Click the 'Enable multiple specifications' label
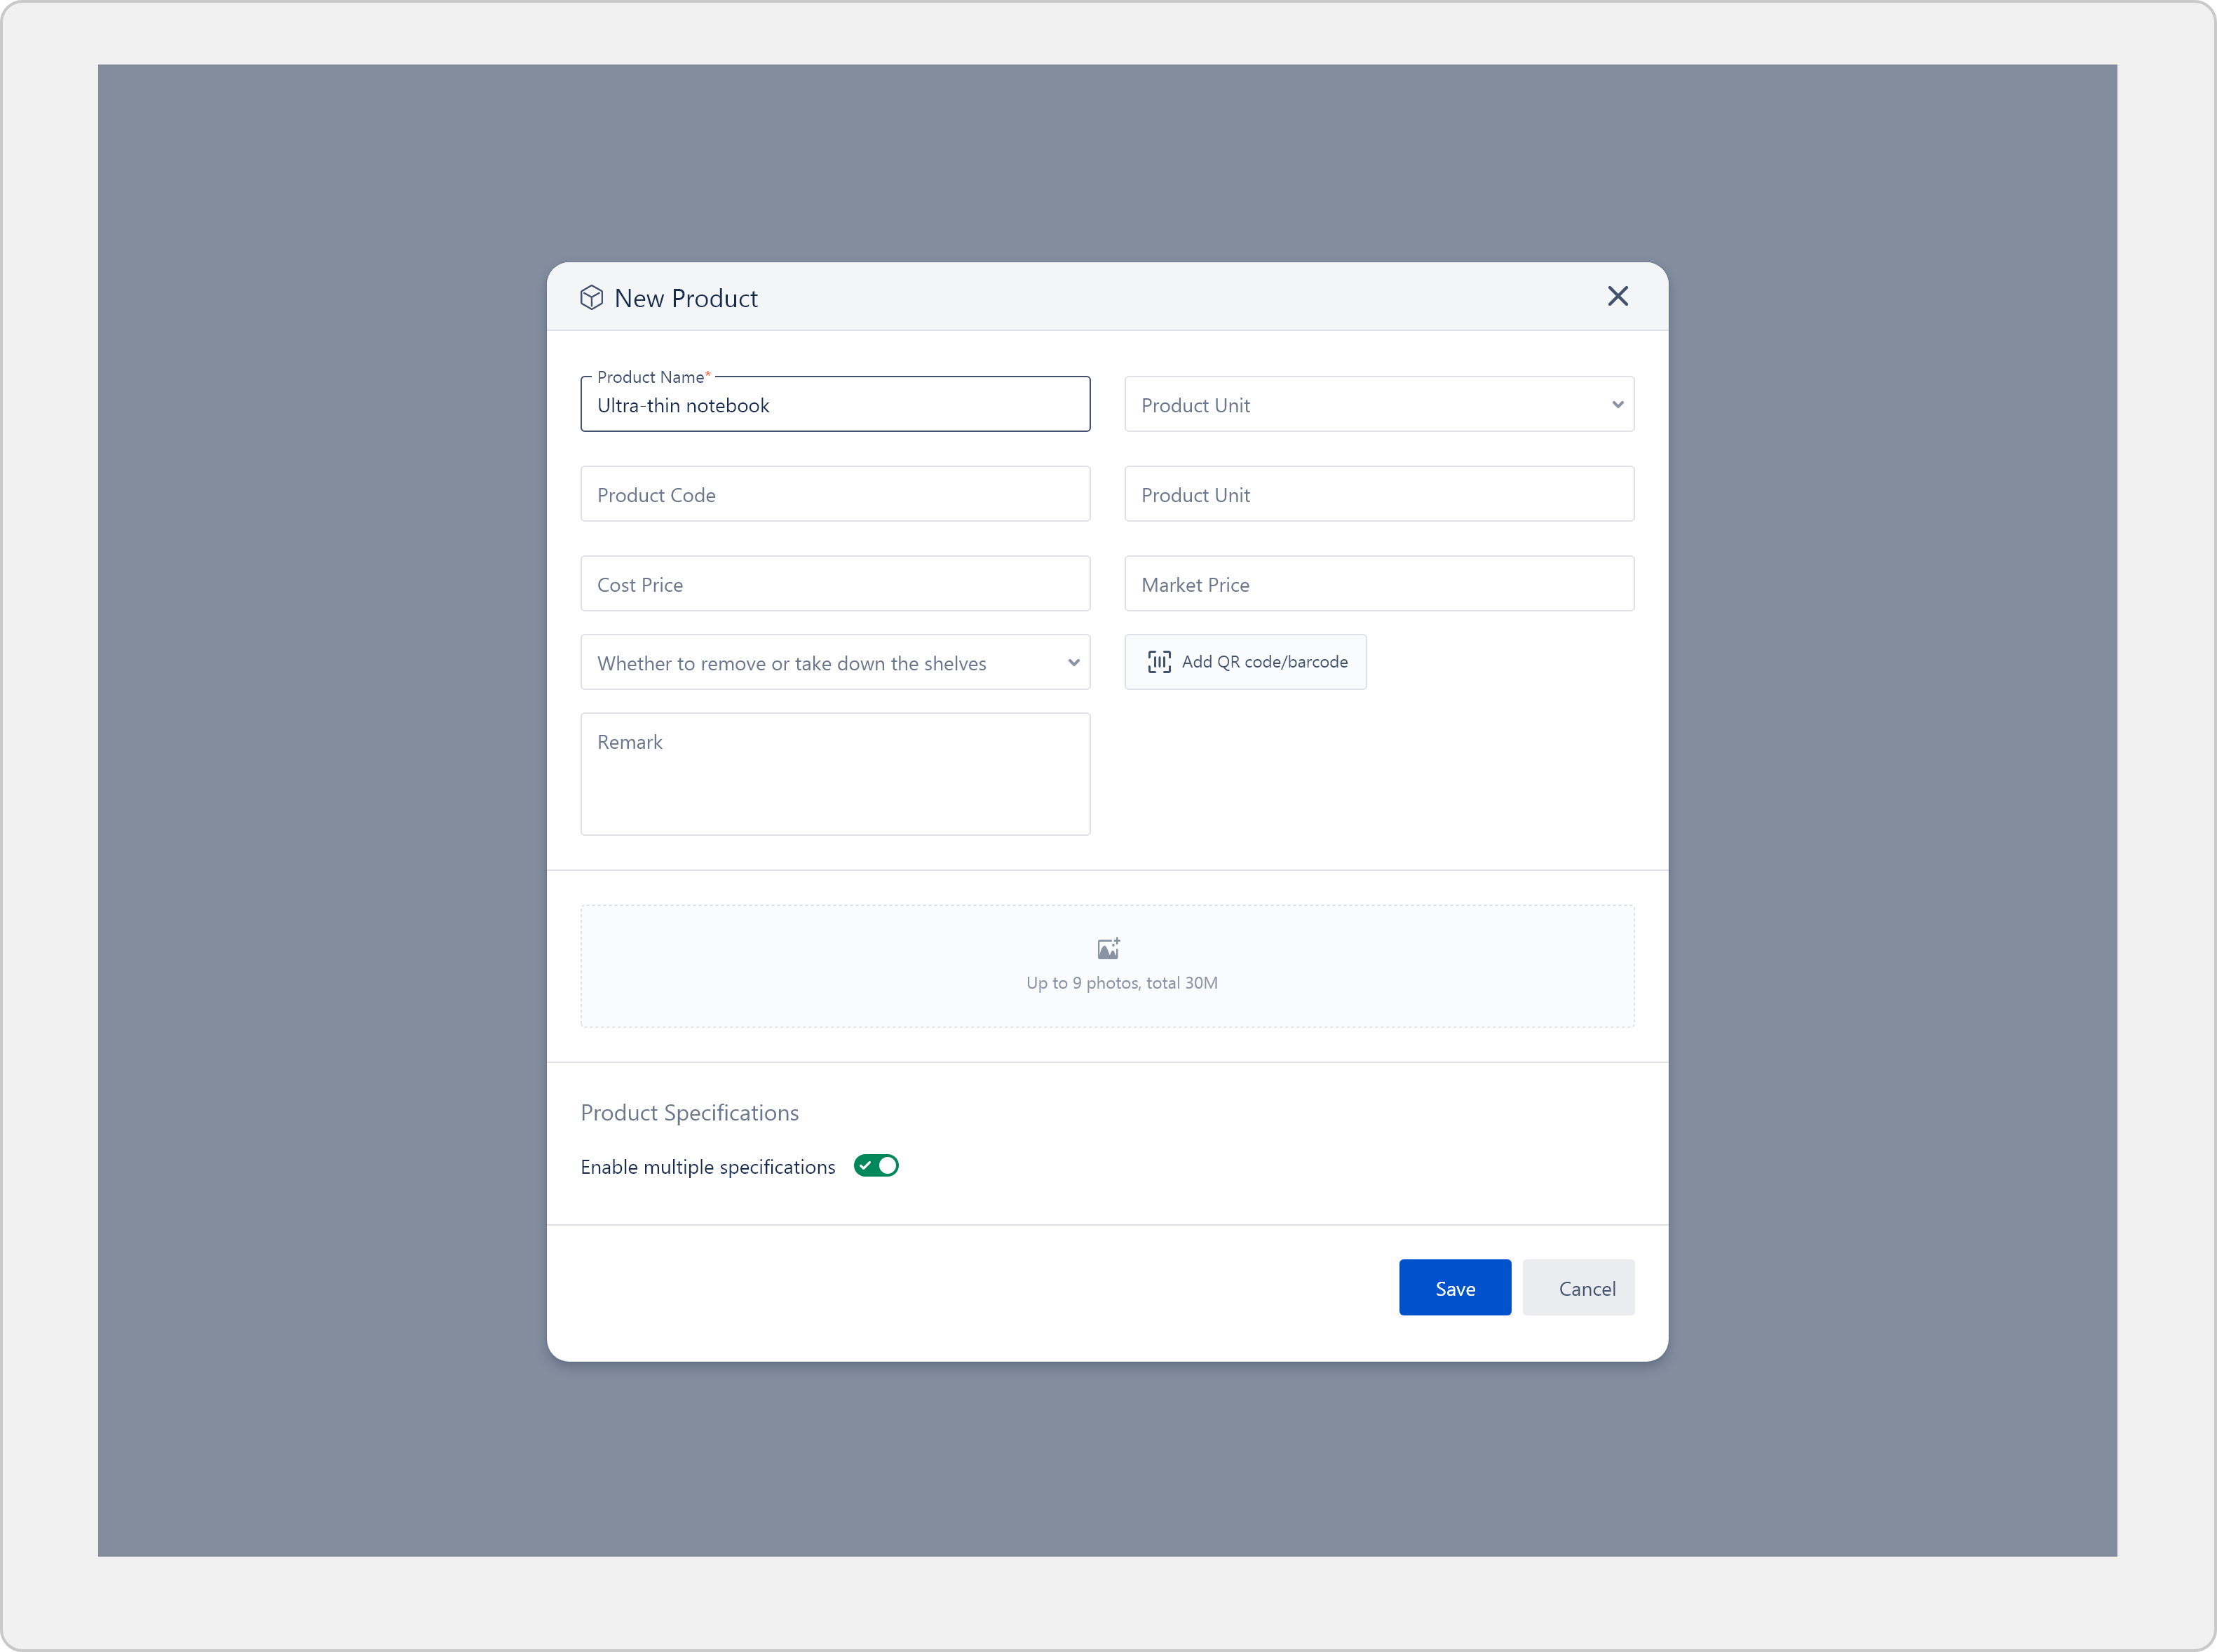The height and width of the screenshot is (1652, 2217). [x=708, y=1167]
